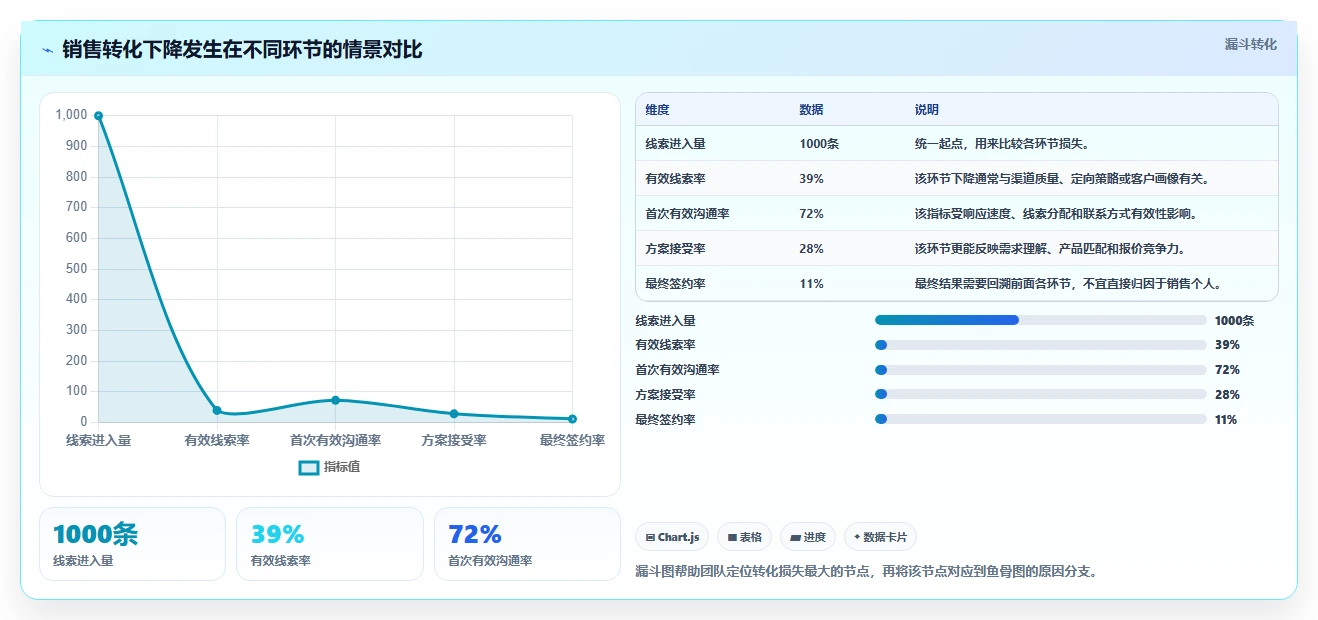Screen dimensions: 1318x620
Task: Click the 有效线索率 progress bar
Action: tap(1040, 345)
